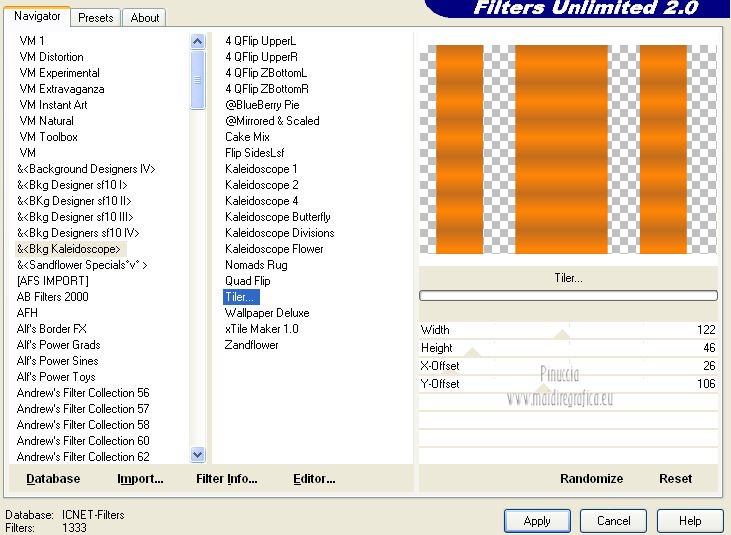731x535 pixels.
Task: Open the Editor... button
Action: [314, 479]
